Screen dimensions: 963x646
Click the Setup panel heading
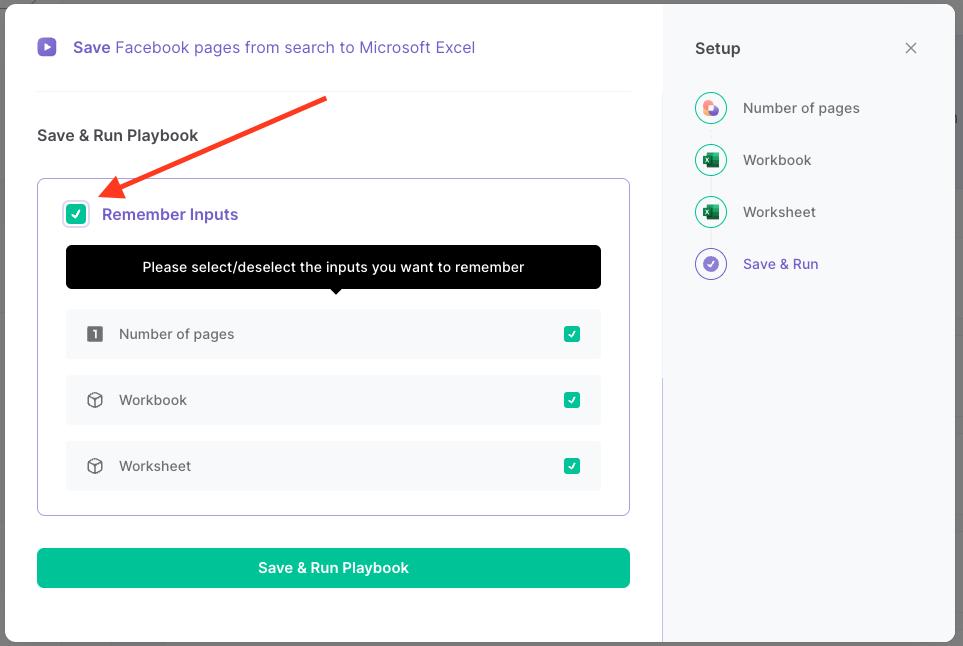click(x=717, y=49)
